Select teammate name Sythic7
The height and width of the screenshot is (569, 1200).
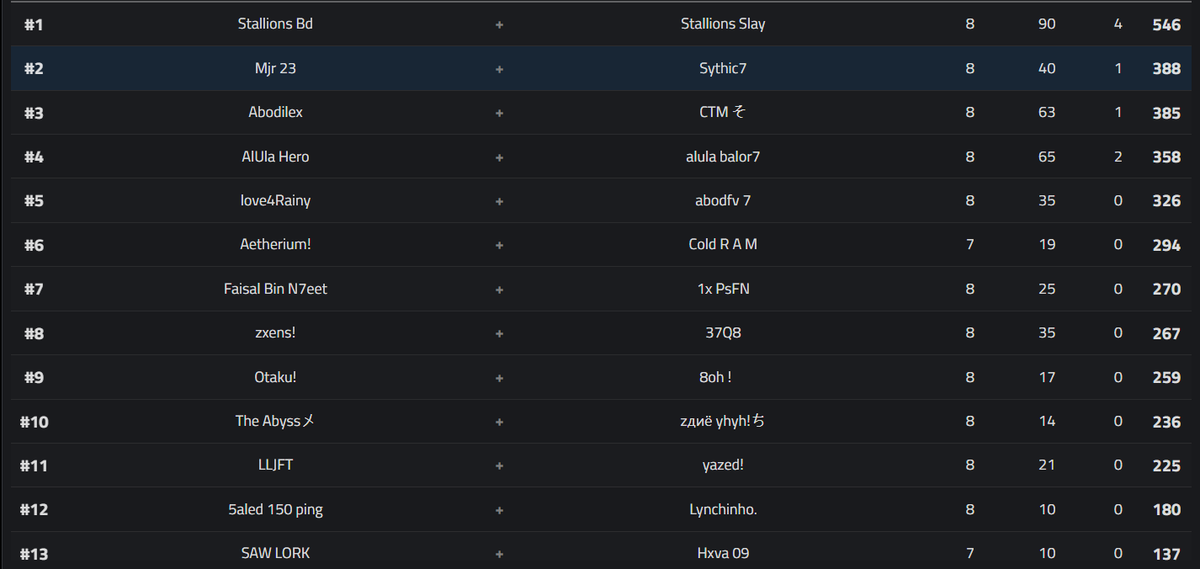[x=723, y=68]
